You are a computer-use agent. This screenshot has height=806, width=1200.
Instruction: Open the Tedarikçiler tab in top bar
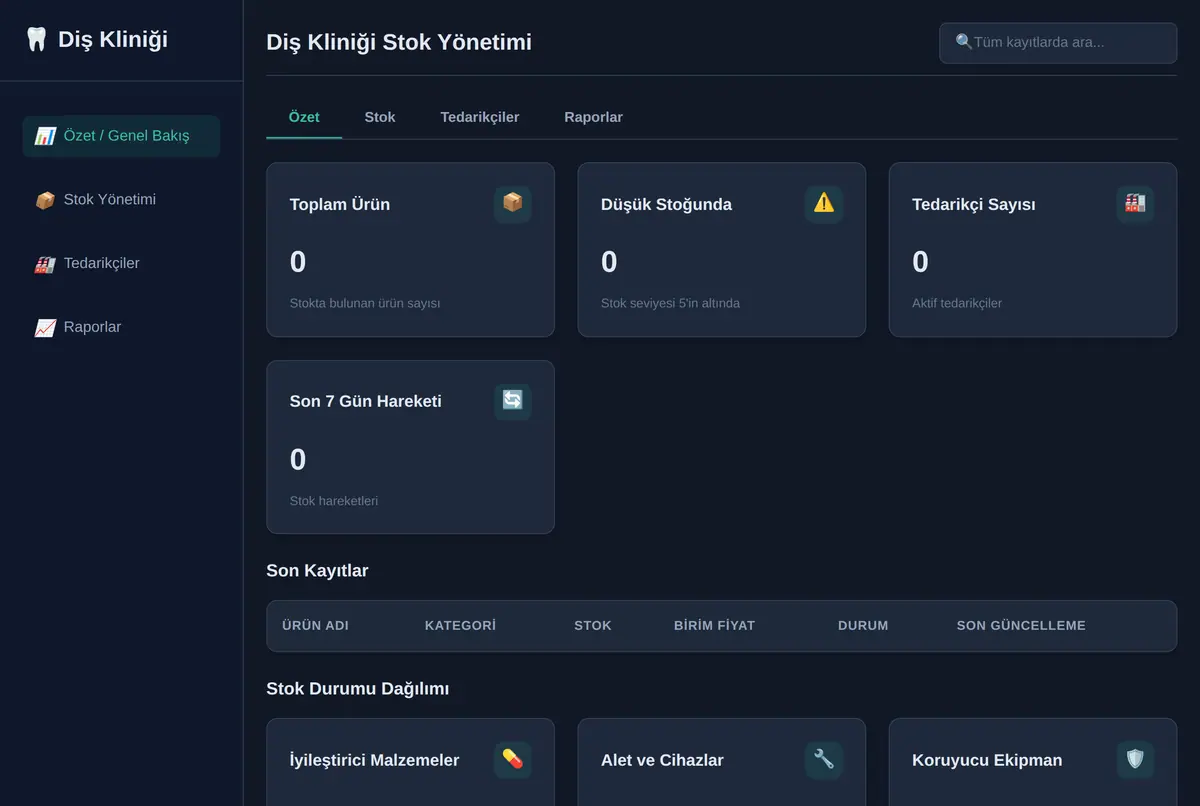tap(480, 117)
